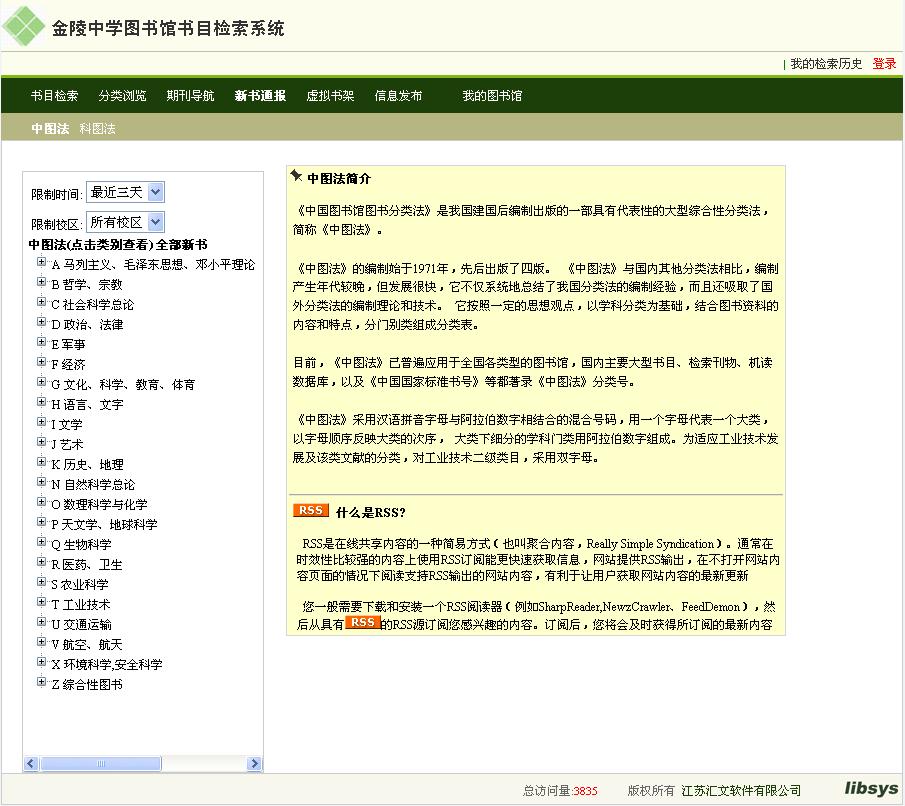Open the 分类浏览 menu item
This screenshot has height=806, width=905.
(122, 96)
